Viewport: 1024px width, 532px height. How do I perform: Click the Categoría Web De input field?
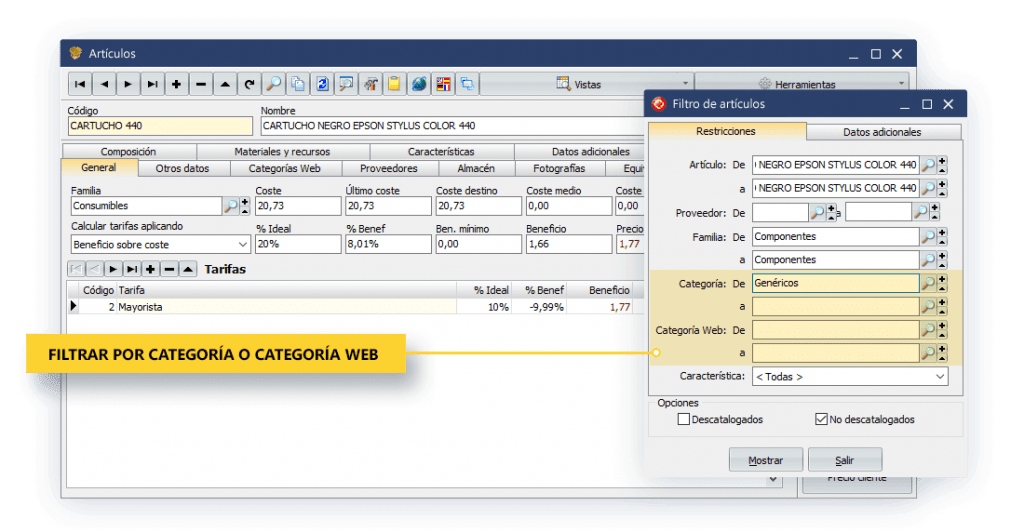click(835, 330)
